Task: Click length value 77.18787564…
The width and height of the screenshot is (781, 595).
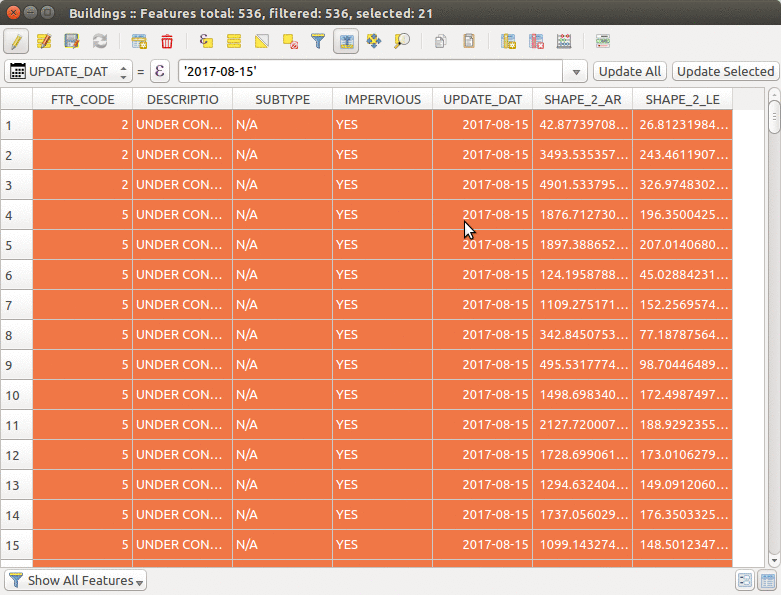Action: pos(682,335)
